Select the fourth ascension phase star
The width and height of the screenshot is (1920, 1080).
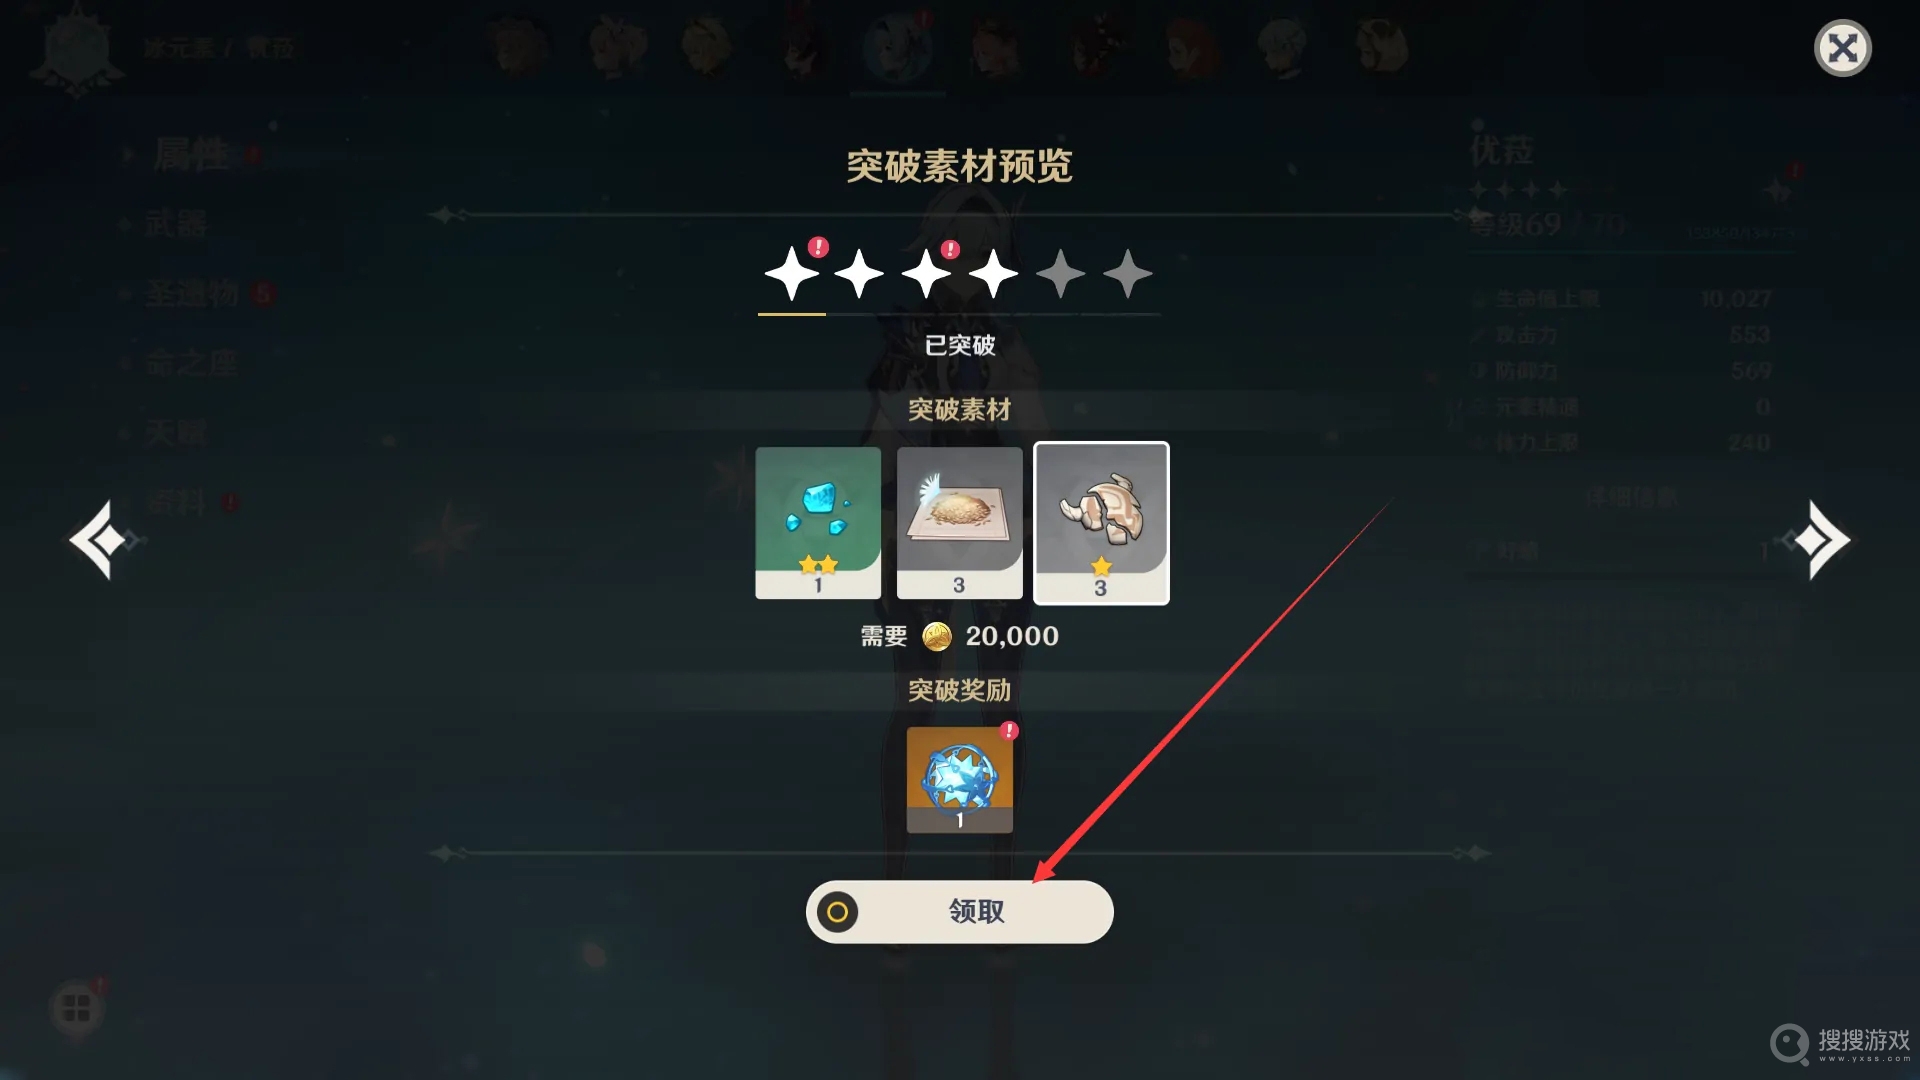tap(993, 274)
